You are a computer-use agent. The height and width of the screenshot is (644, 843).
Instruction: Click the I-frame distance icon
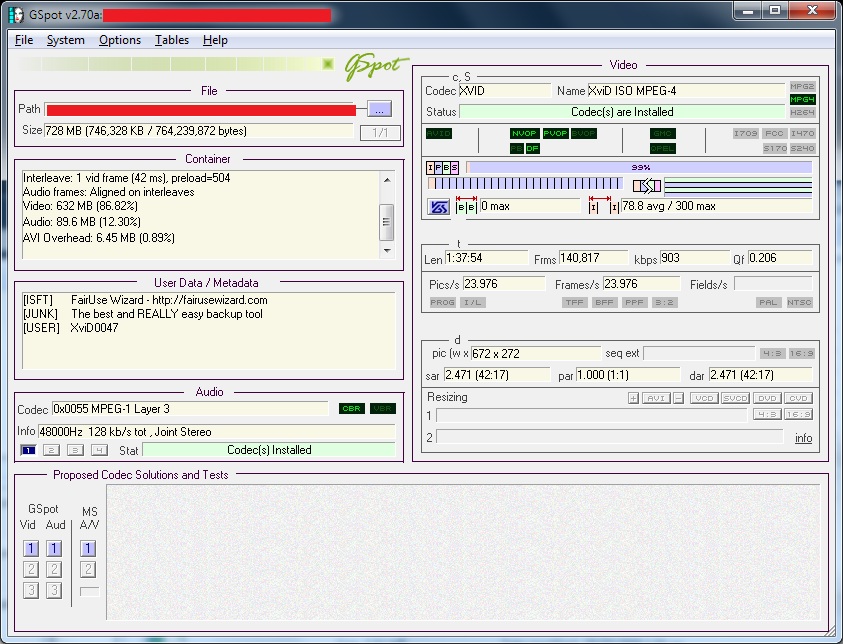(x=603, y=205)
